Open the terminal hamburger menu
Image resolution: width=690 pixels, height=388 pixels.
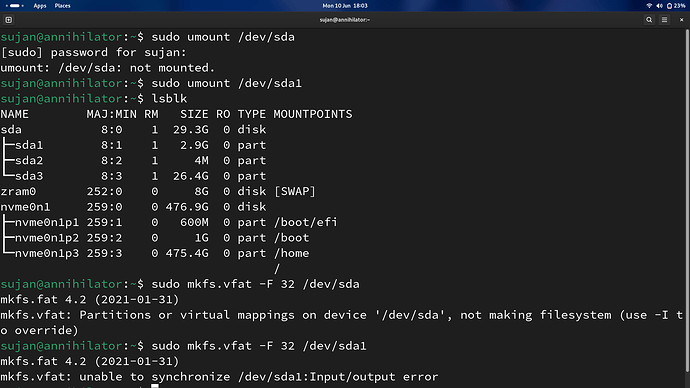click(x=664, y=20)
